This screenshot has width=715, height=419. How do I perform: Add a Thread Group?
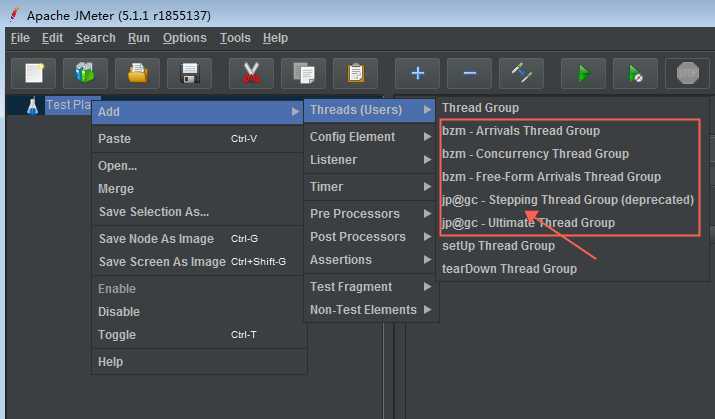click(571, 108)
